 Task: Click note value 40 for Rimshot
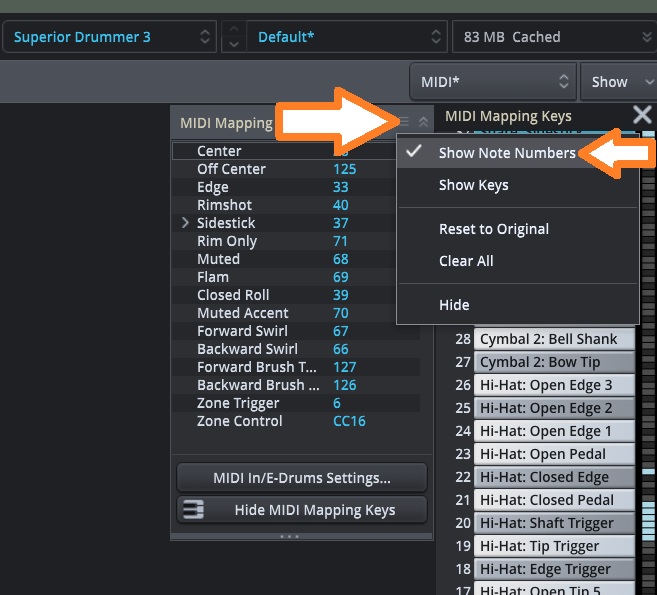tap(340, 205)
